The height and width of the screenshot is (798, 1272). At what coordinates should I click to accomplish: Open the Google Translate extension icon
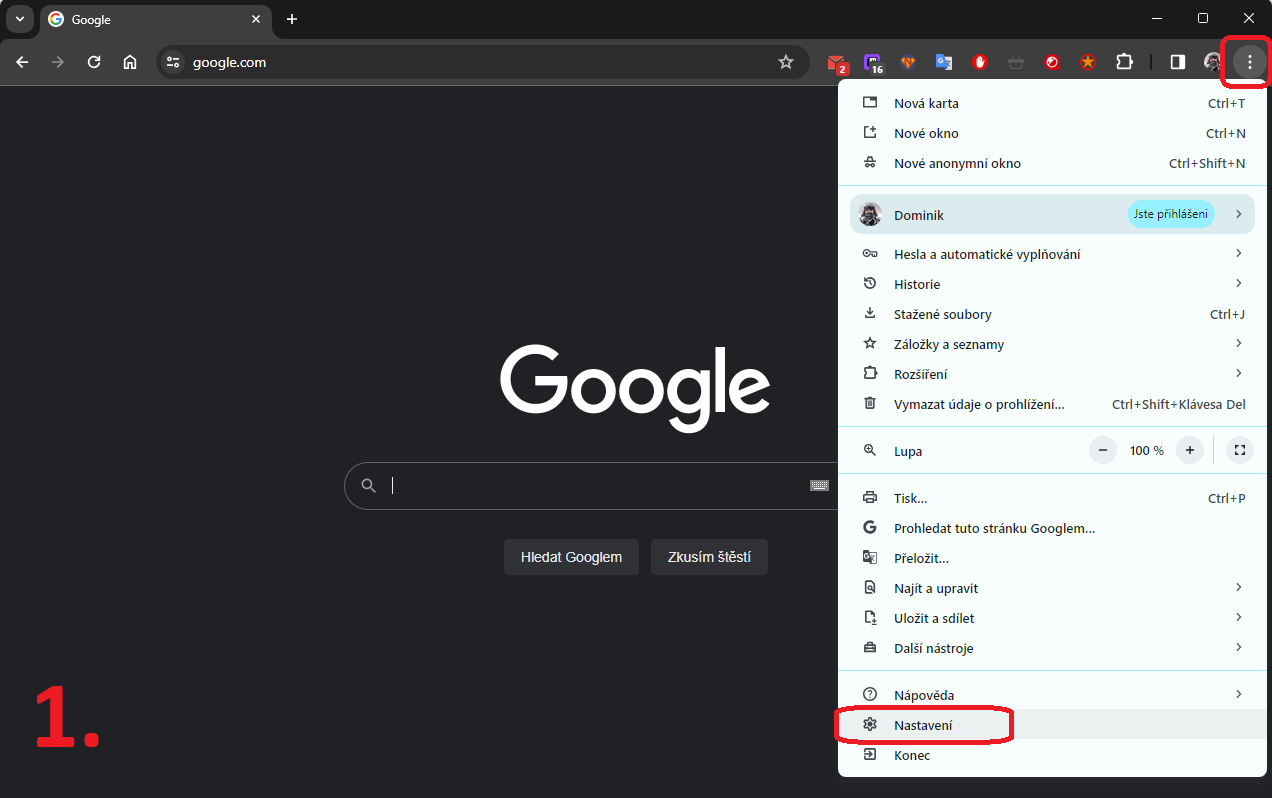point(944,62)
